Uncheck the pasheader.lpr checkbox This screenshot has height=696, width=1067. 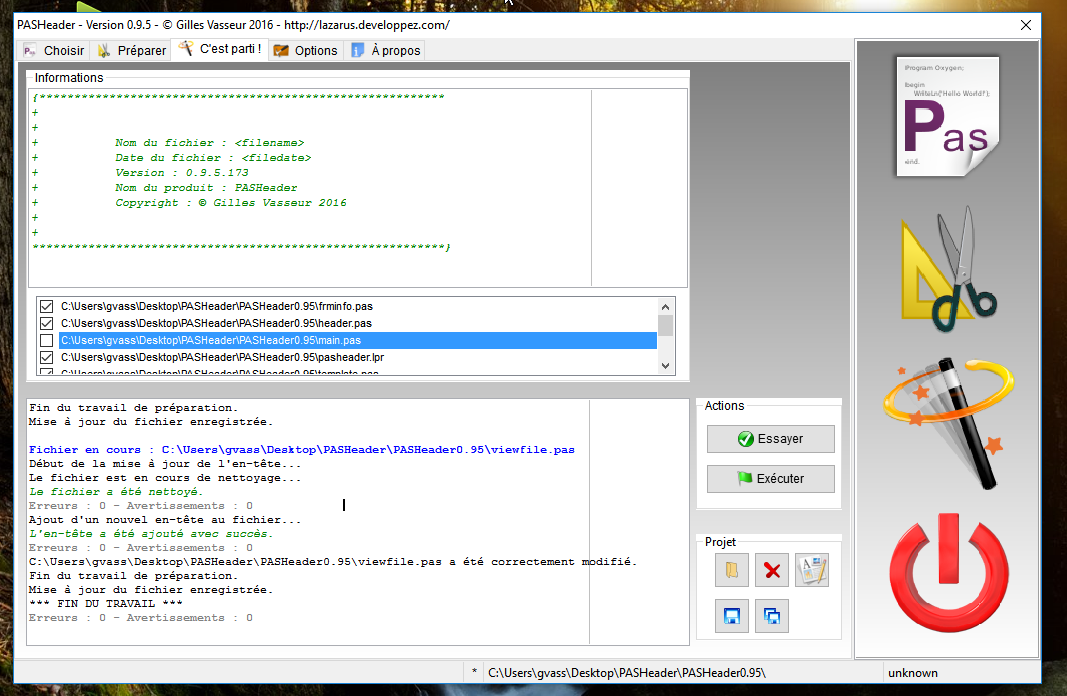(x=46, y=357)
